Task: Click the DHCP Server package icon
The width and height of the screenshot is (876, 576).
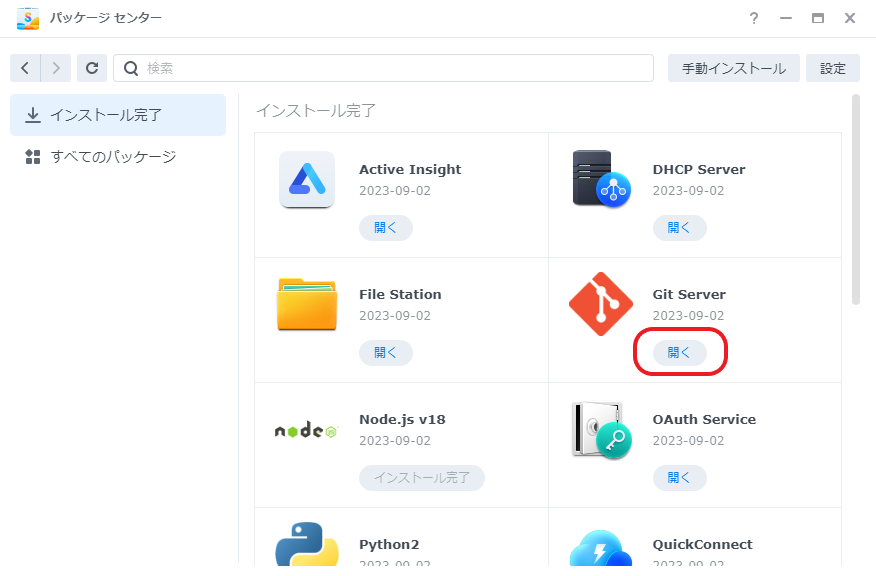Action: tap(601, 180)
